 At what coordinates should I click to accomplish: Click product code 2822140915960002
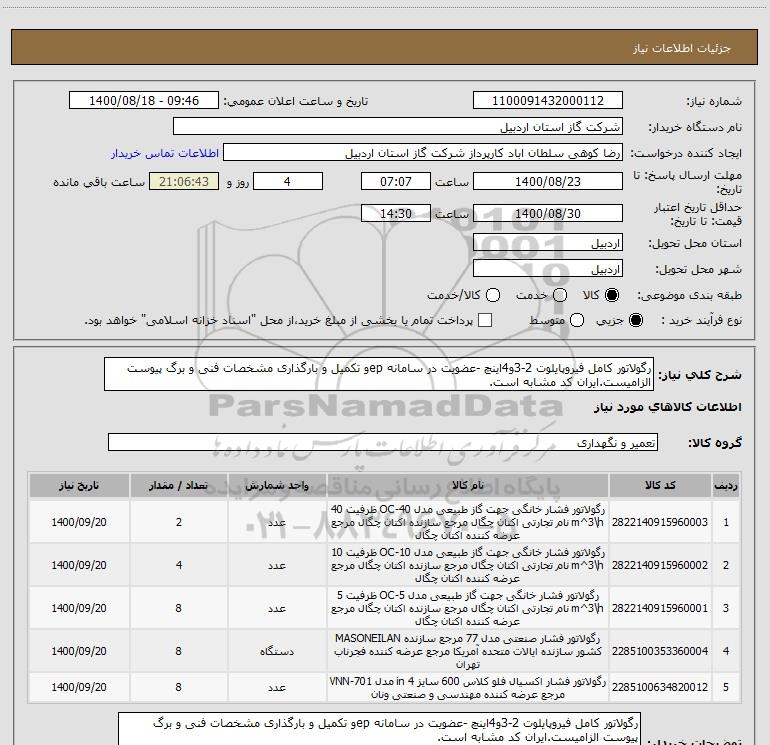pyautogui.click(x=660, y=565)
